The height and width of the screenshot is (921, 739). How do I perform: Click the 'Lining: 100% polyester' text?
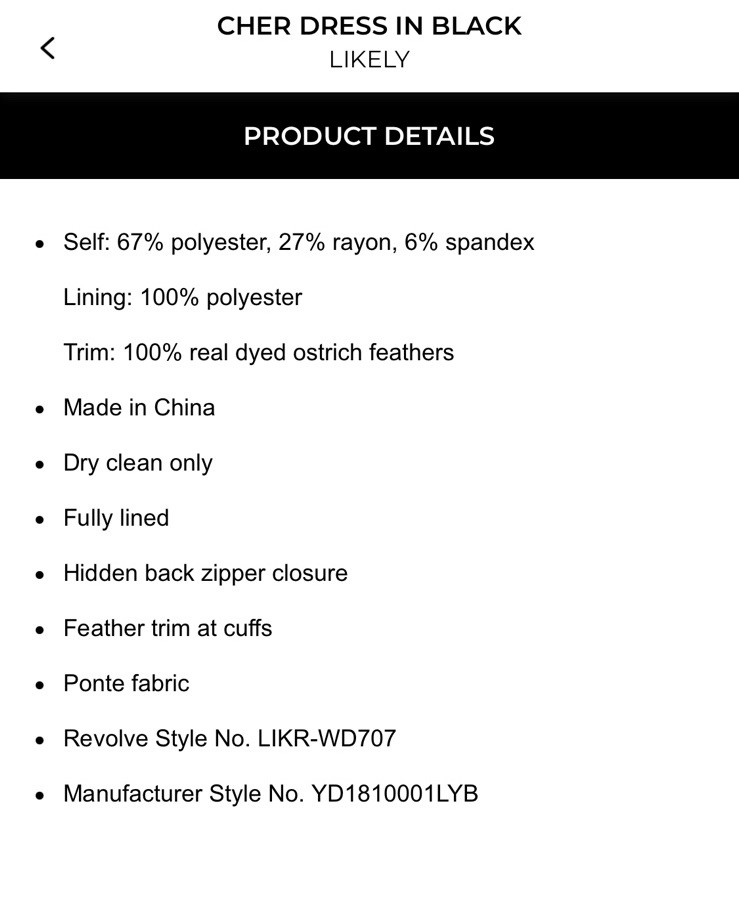click(182, 297)
